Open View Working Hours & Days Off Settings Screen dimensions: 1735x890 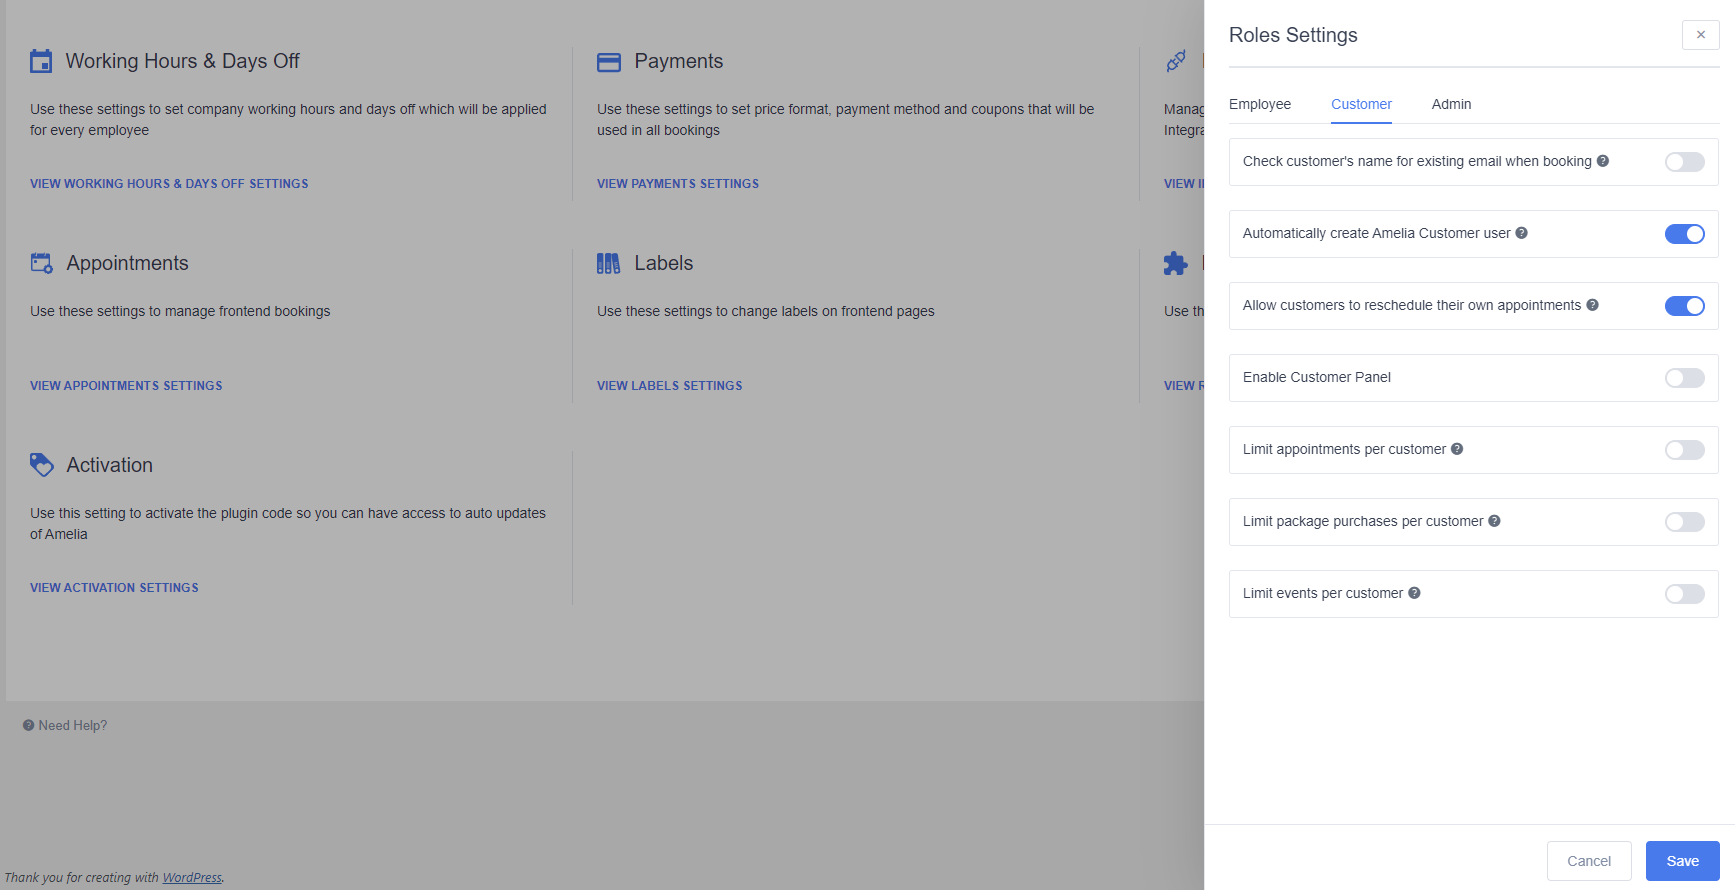pos(169,184)
